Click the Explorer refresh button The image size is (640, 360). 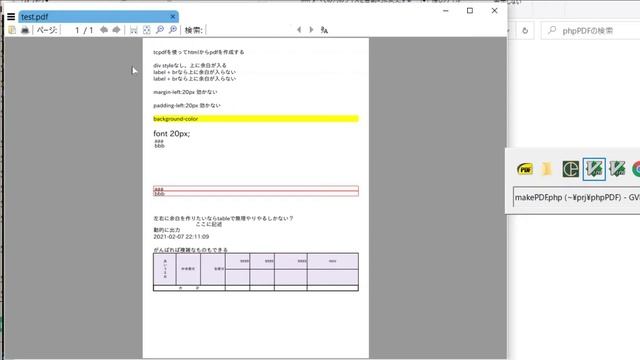525,31
